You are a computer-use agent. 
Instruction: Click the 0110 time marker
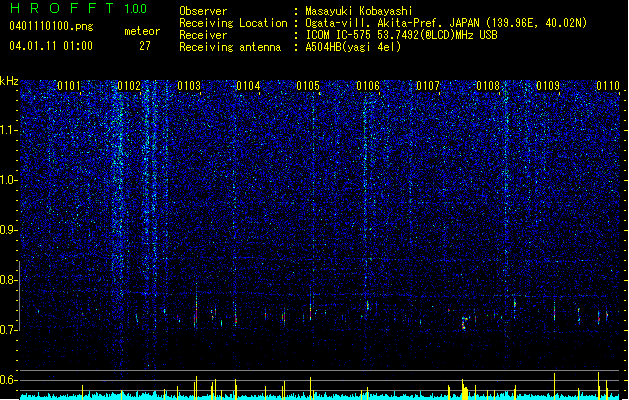click(608, 86)
